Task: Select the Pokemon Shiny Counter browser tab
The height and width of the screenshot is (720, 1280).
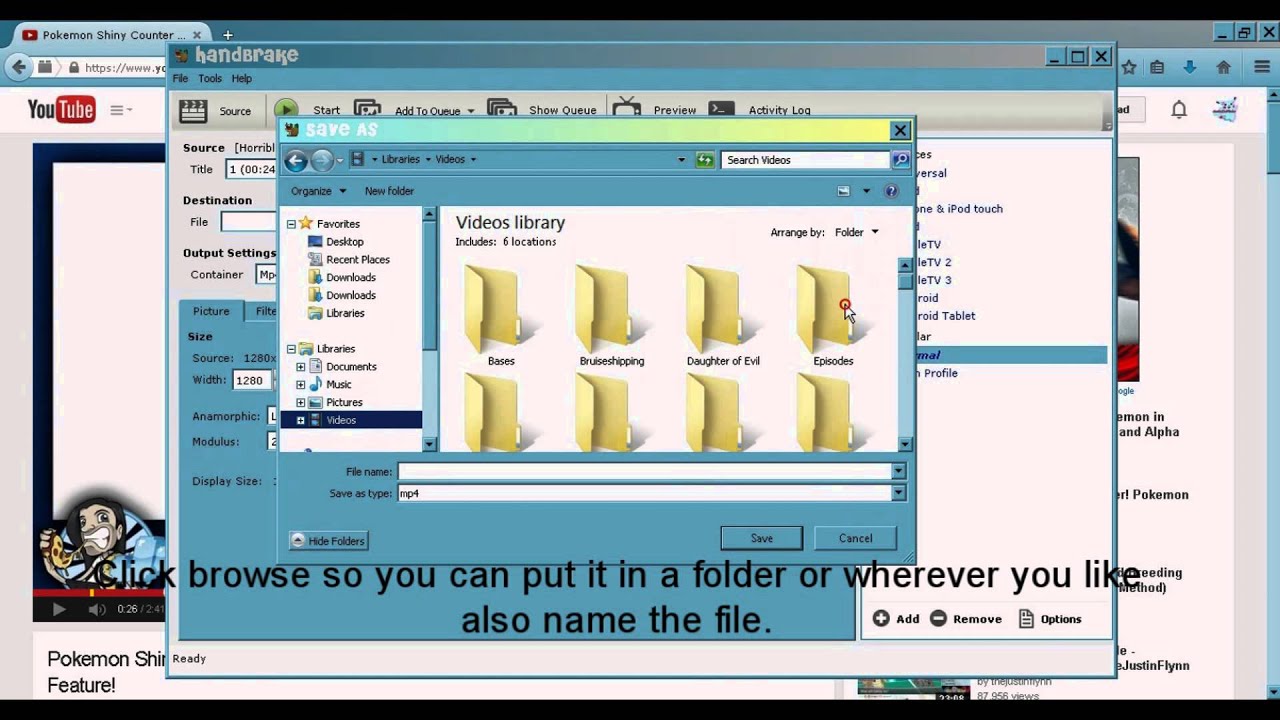Action: (112, 34)
